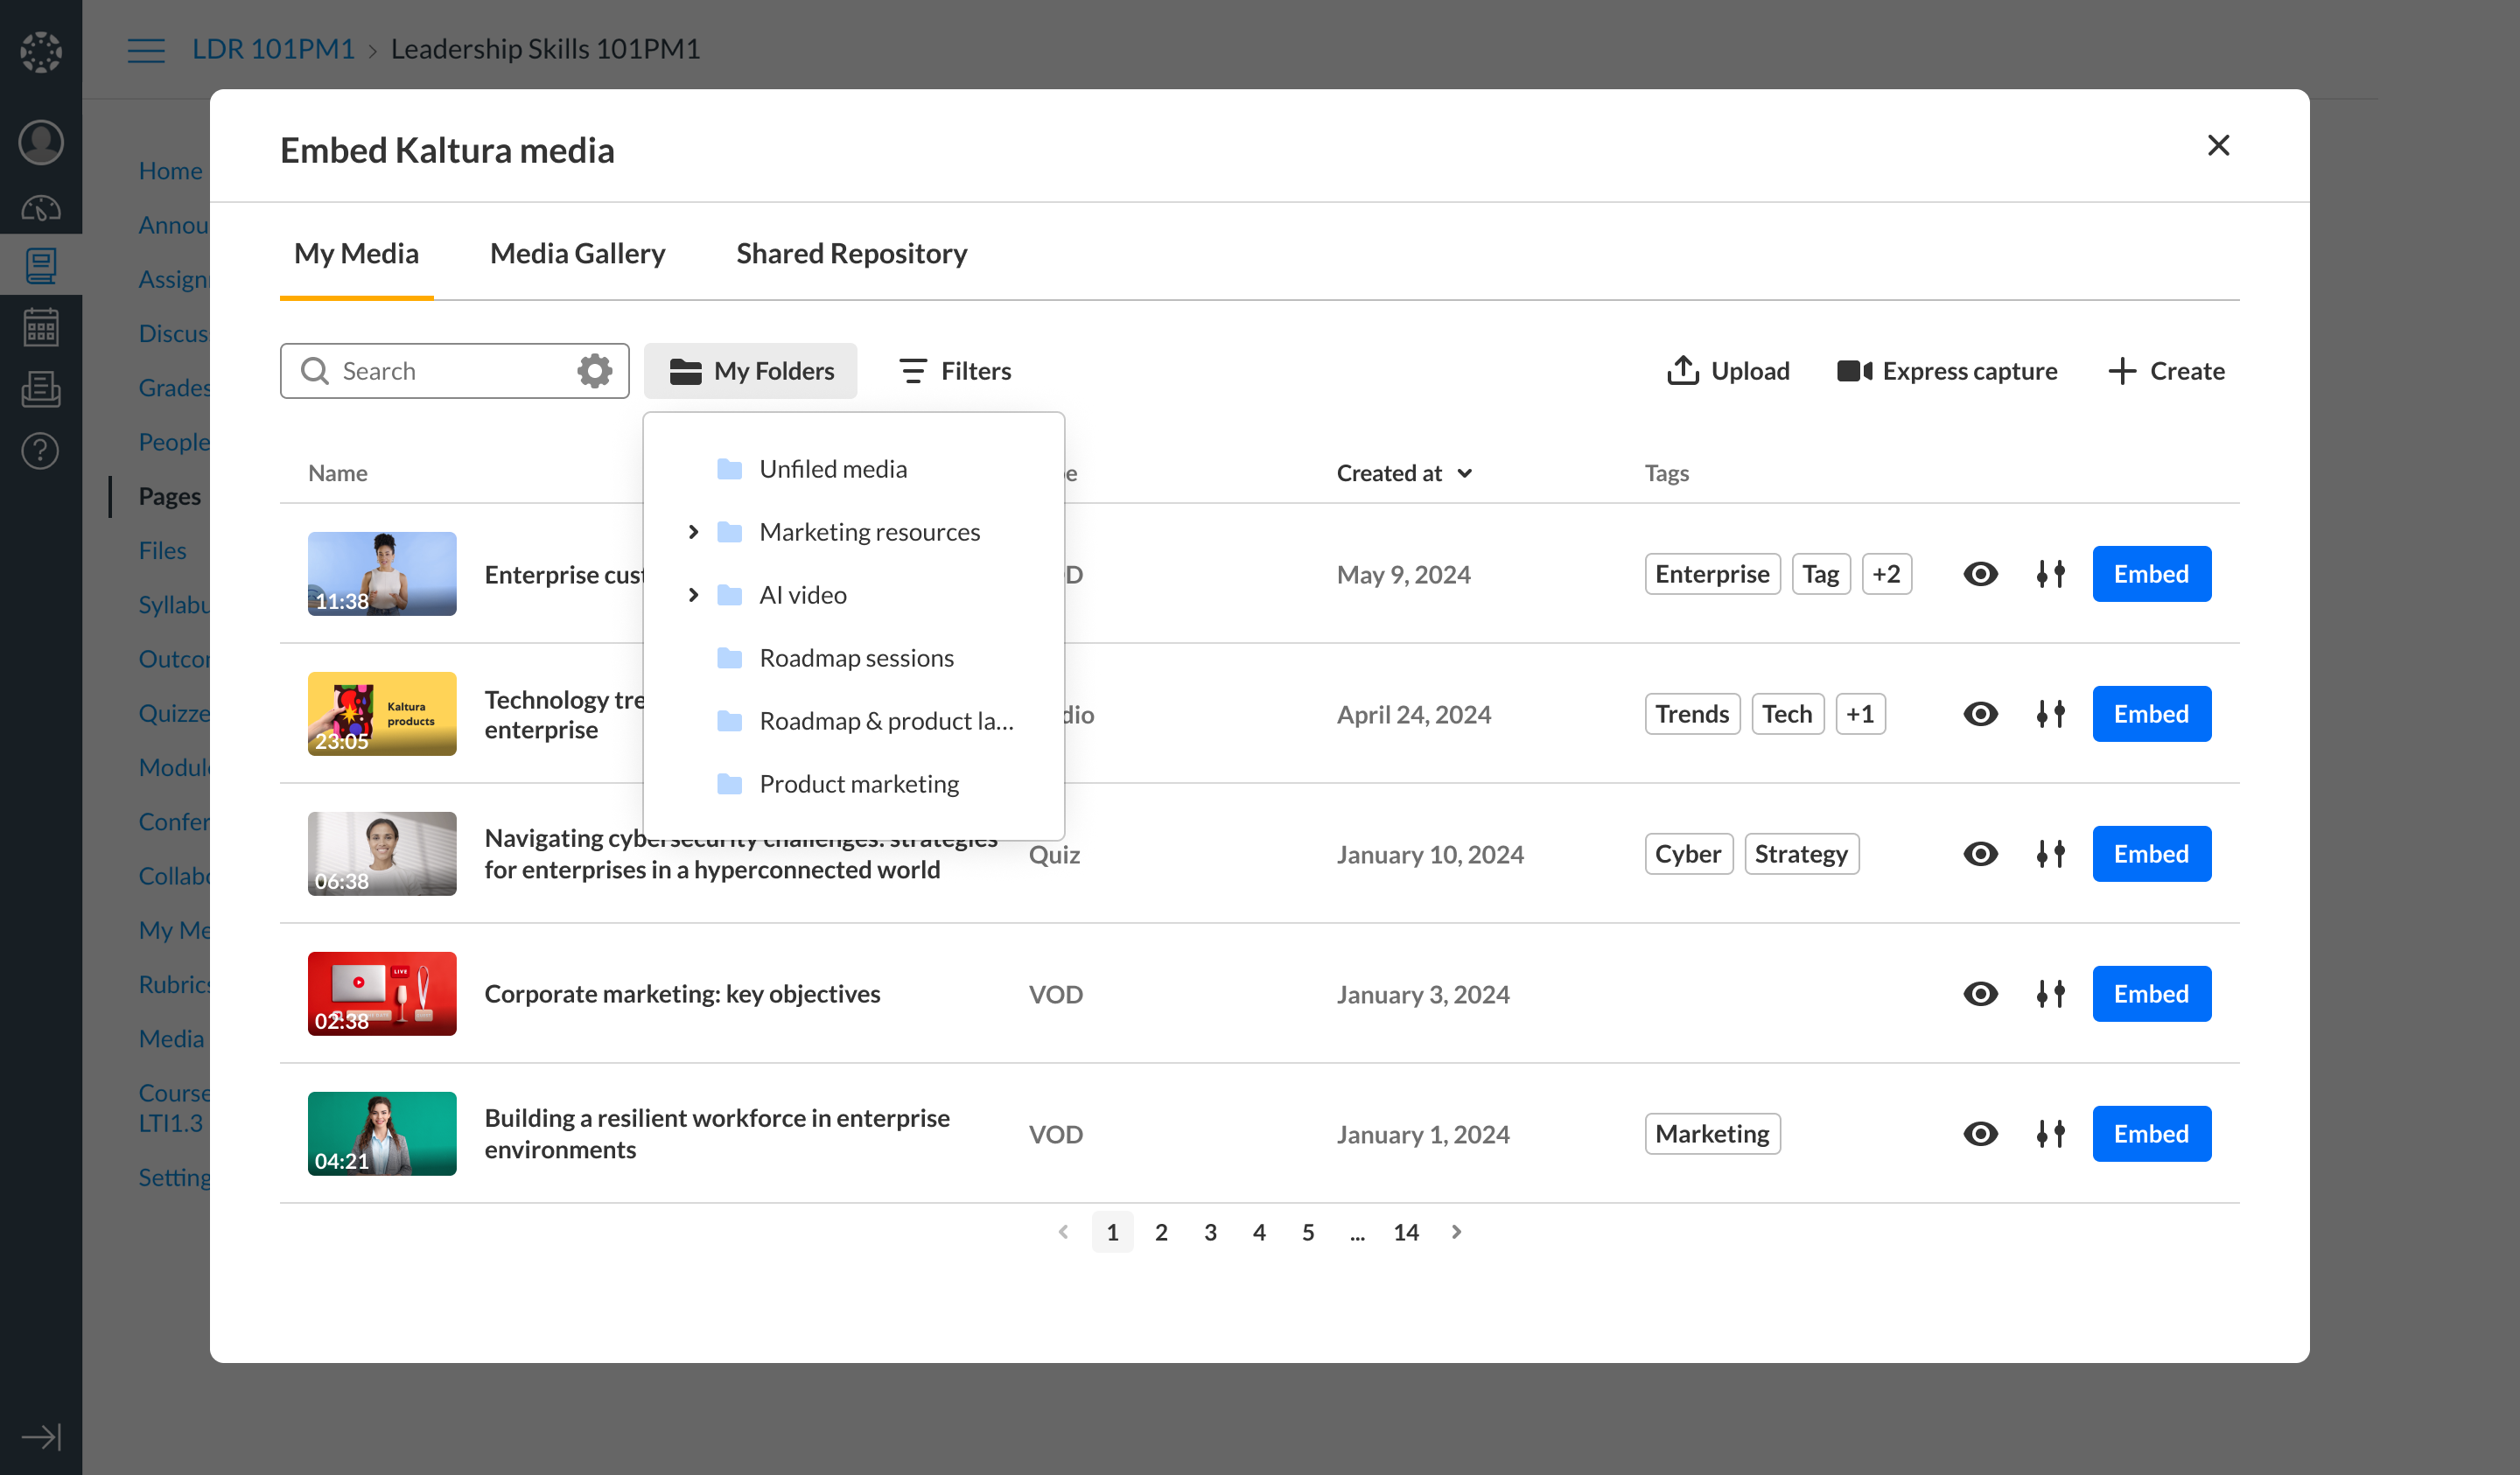This screenshot has width=2520, height=1475.
Task: Embed the Technology trends video
Action: [x=2150, y=714]
